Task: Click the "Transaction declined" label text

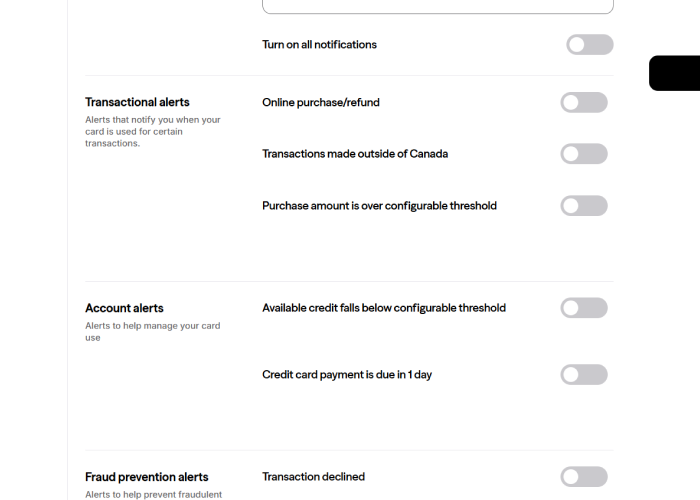Action: click(313, 477)
